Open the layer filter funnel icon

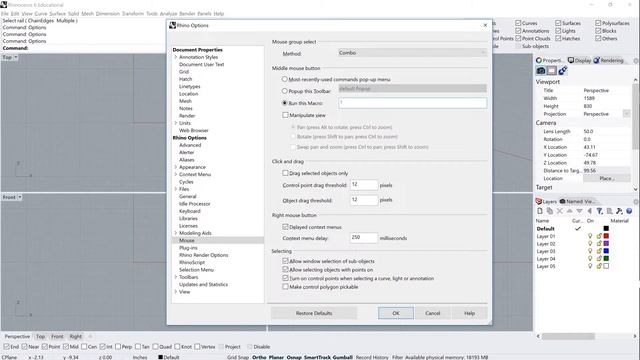click(600, 211)
